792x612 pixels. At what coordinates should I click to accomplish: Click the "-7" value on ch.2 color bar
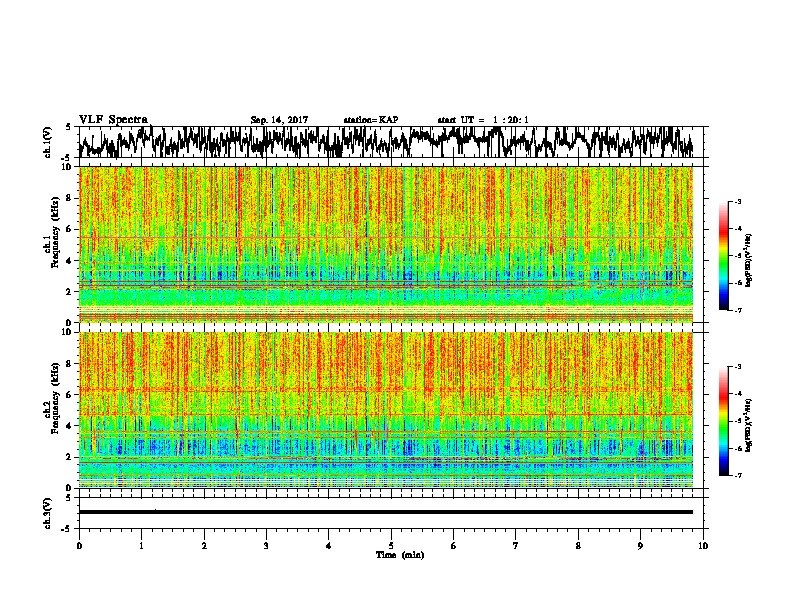click(x=737, y=476)
